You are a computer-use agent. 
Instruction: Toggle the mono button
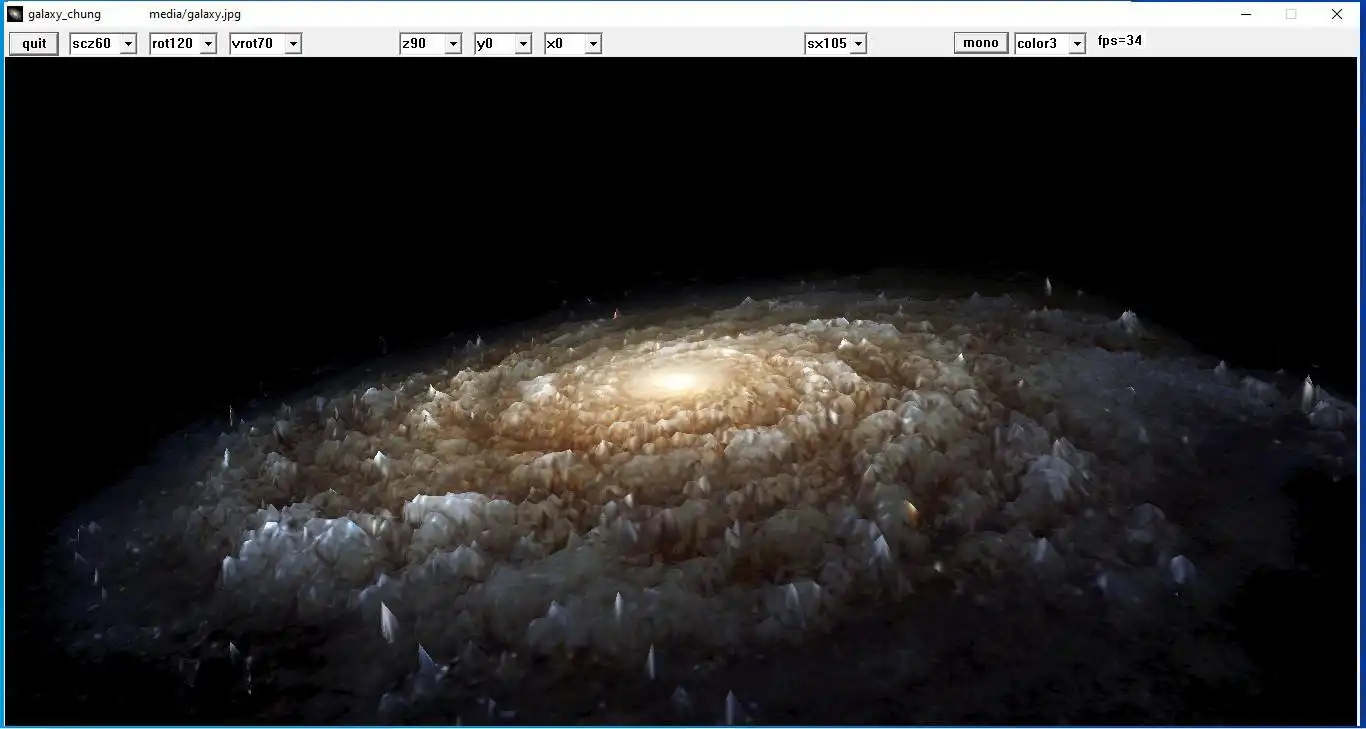[981, 43]
